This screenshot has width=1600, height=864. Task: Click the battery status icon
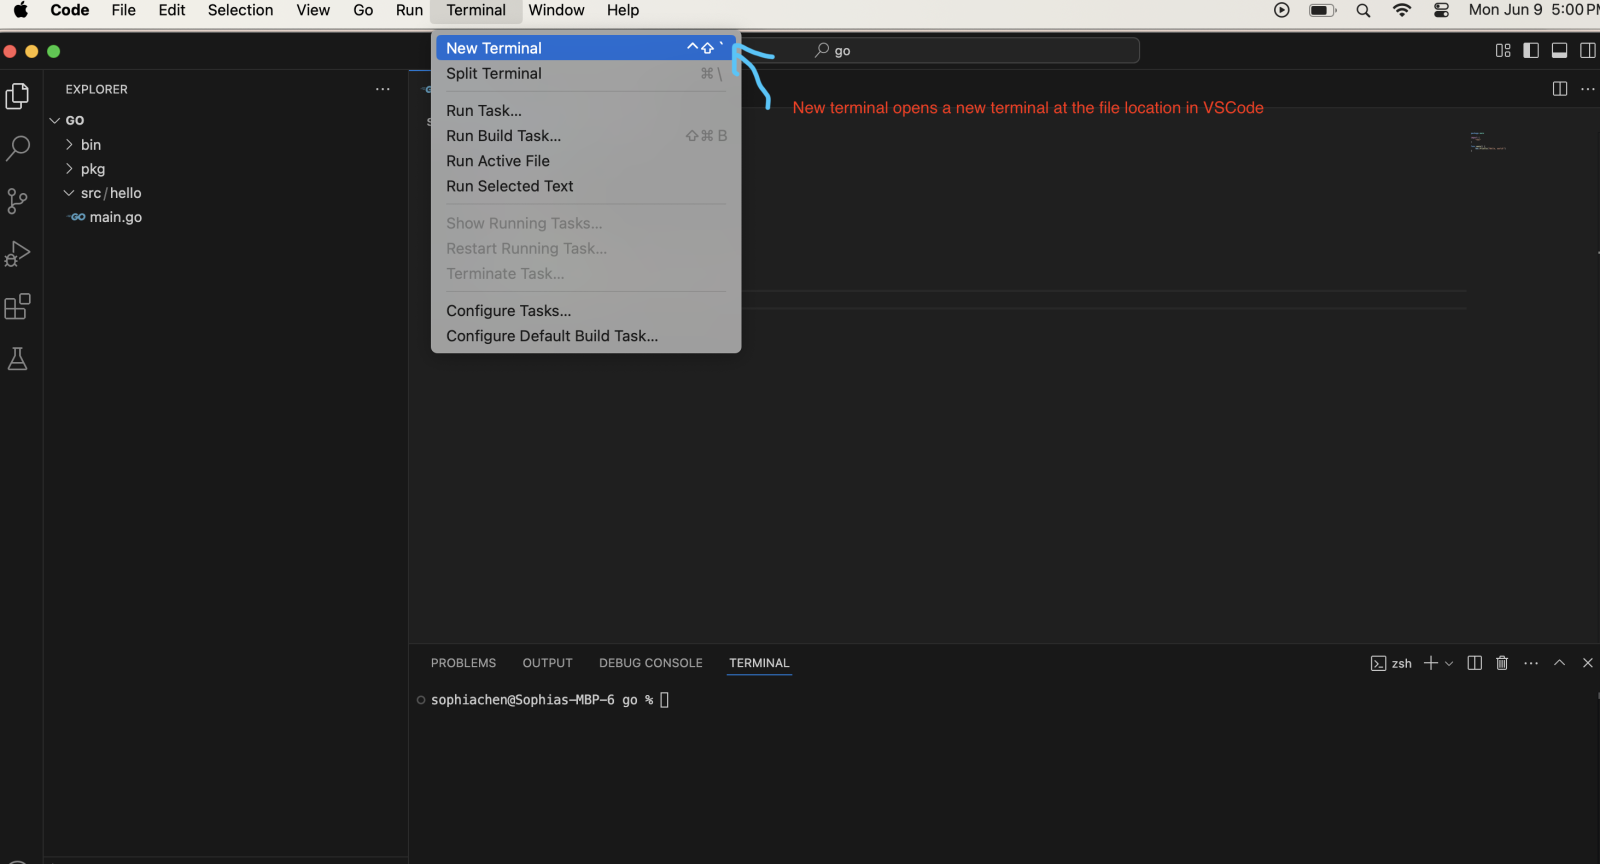[1322, 10]
